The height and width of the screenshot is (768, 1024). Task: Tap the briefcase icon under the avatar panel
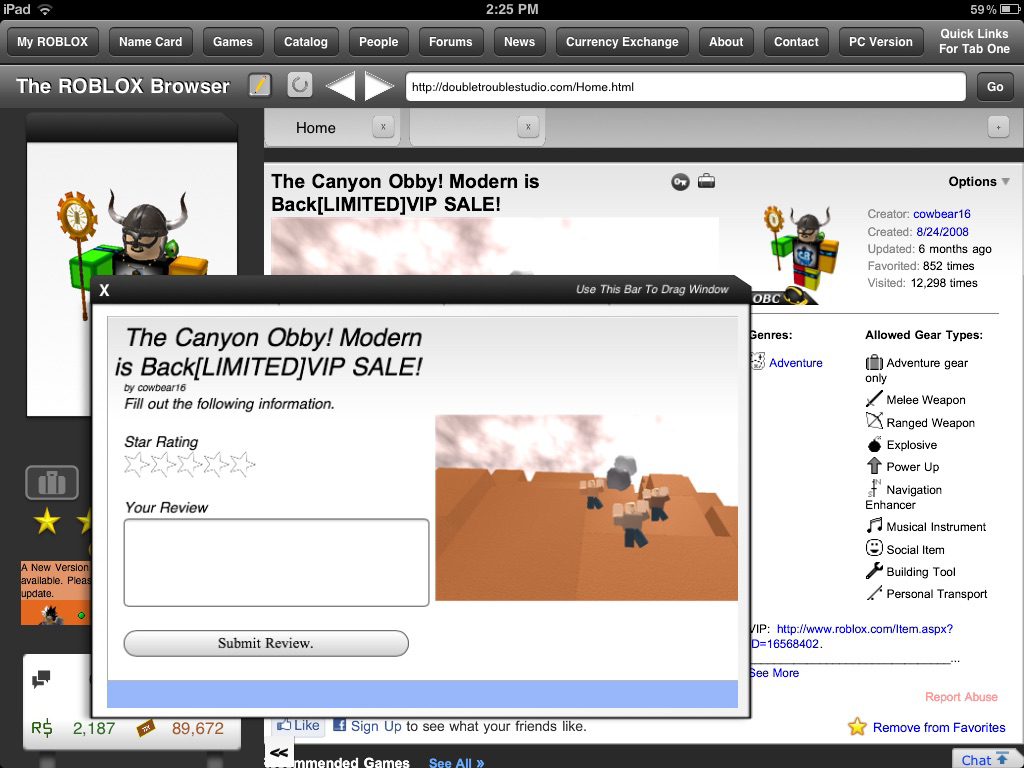coord(52,483)
